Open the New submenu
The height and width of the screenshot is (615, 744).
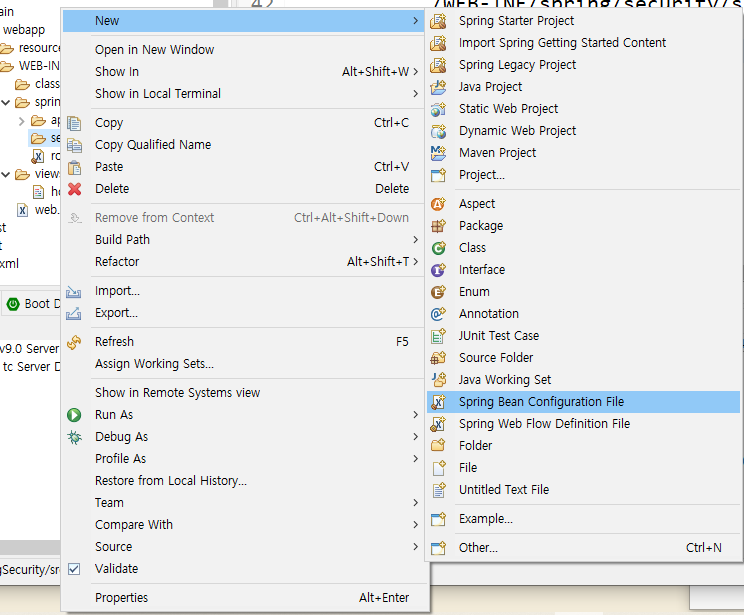(x=243, y=21)
